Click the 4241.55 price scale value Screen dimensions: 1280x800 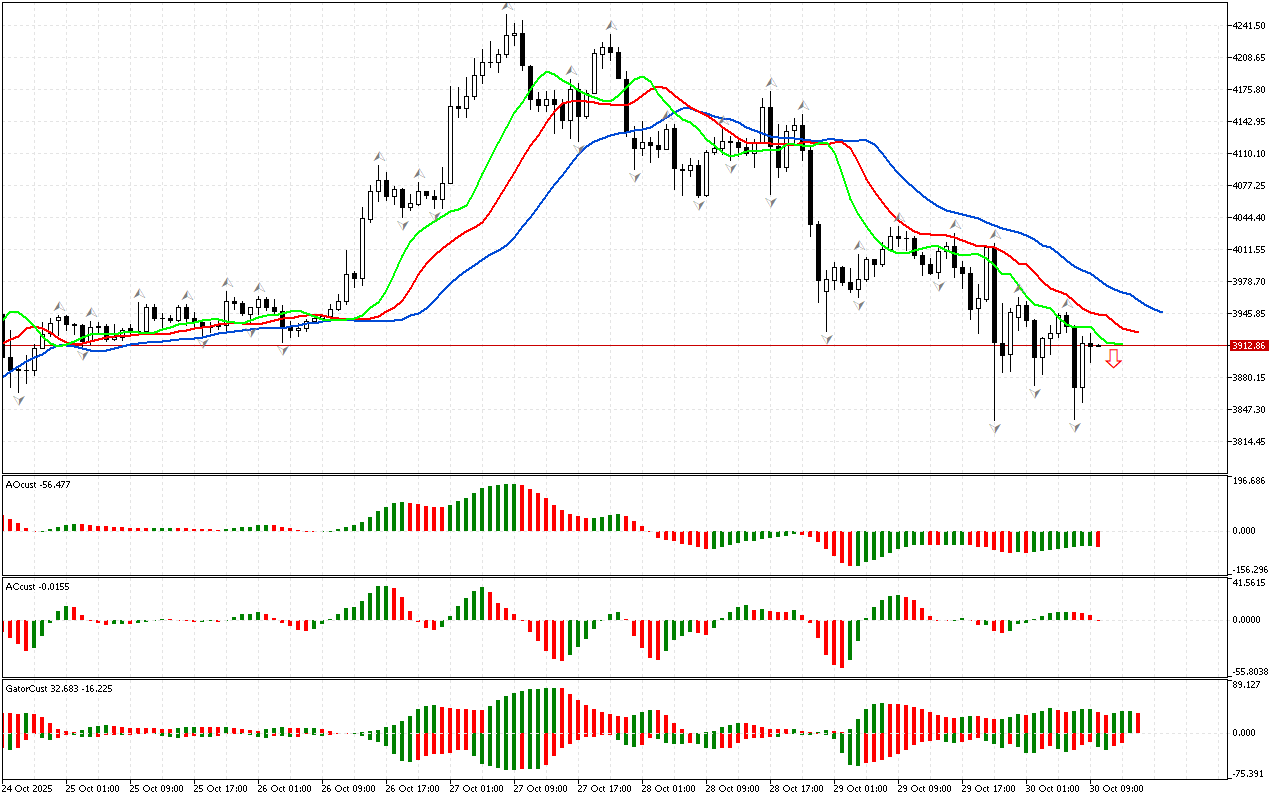[1251, 26]
